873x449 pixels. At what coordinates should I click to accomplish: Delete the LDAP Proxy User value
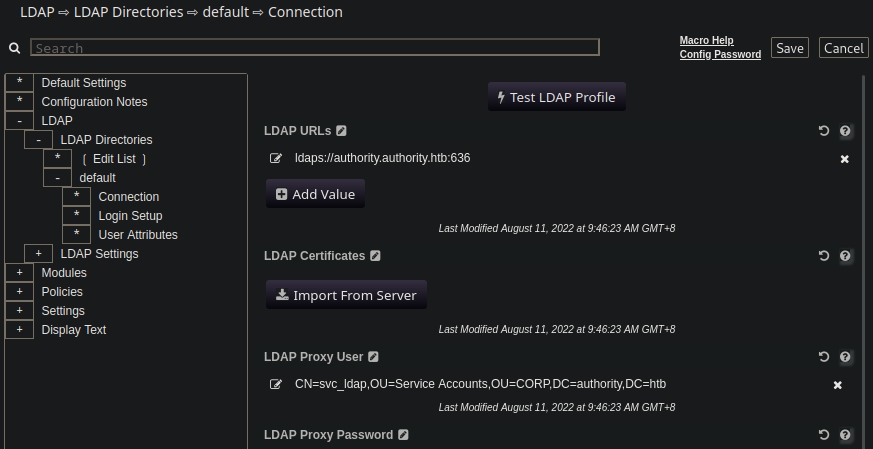[x=838, y=385]
